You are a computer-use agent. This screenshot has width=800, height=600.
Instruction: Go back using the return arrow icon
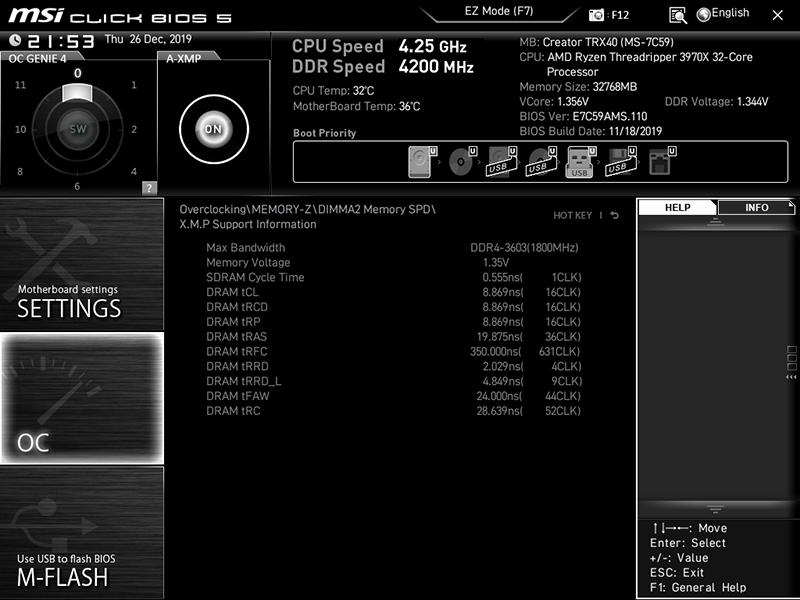coord(615,215)
